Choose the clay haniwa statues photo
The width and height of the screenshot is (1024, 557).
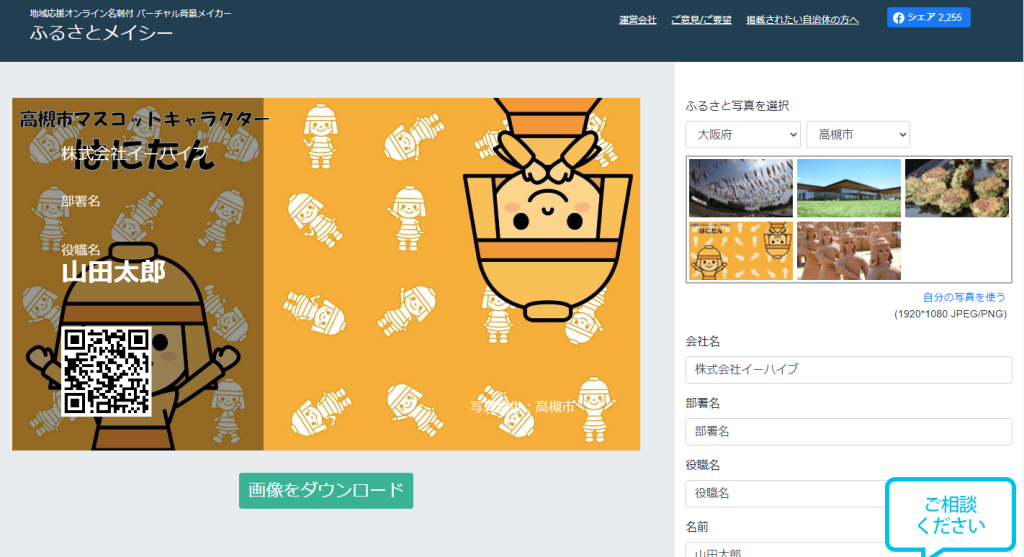click(x=848, y=250)
